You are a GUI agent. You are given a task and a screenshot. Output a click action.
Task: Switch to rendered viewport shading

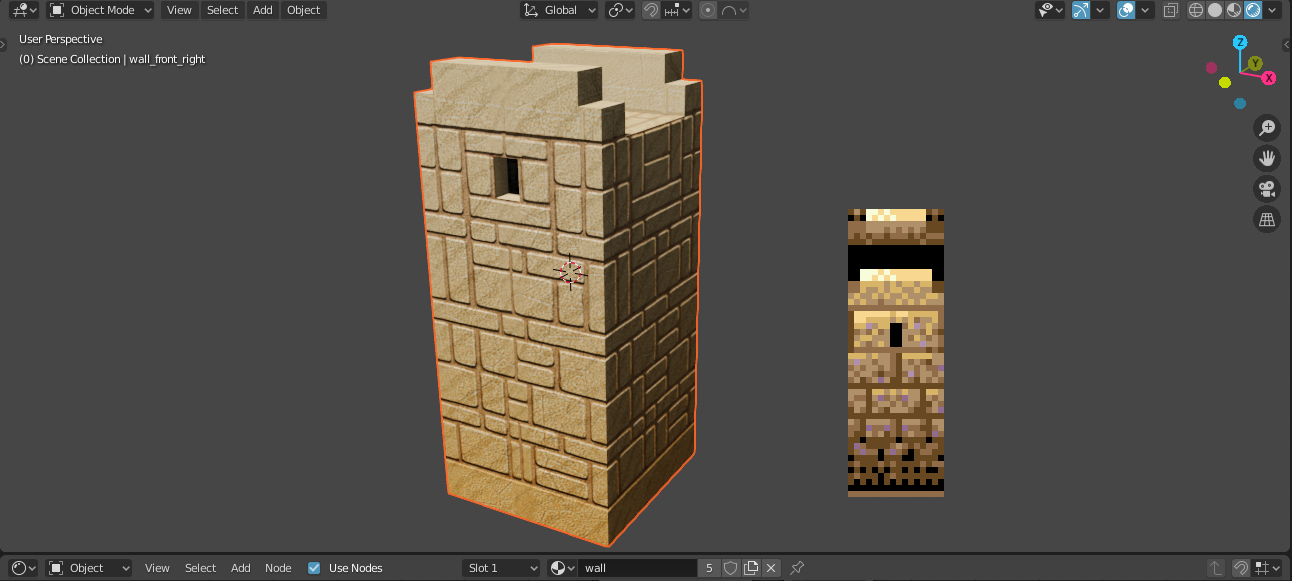[1253, 10]
